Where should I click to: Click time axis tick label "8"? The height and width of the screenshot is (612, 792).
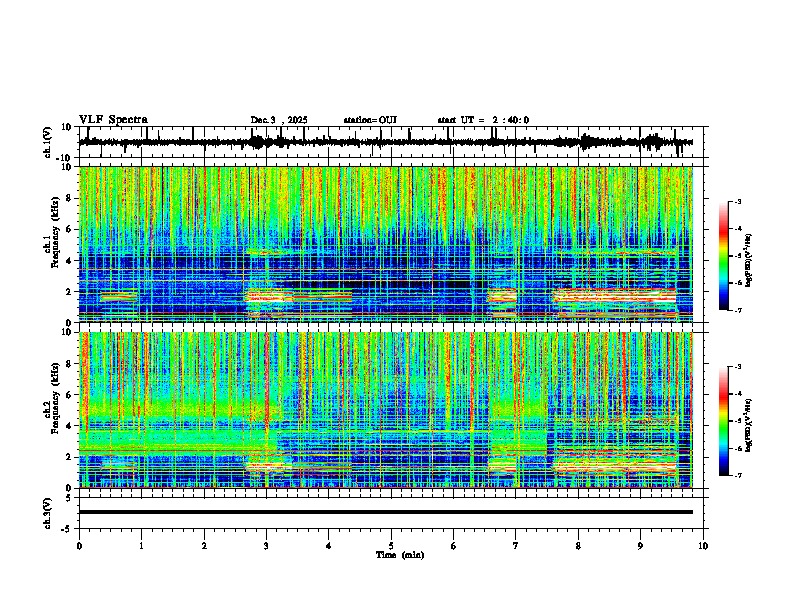click(578, 546)
